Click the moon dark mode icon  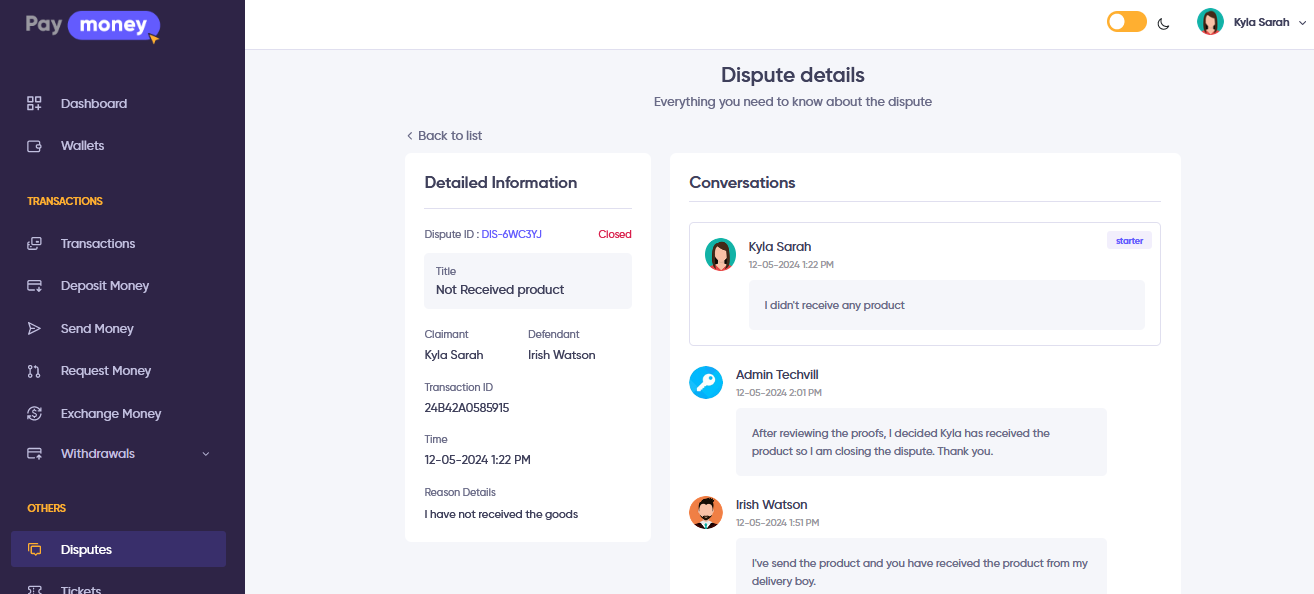click(1164, 23)
